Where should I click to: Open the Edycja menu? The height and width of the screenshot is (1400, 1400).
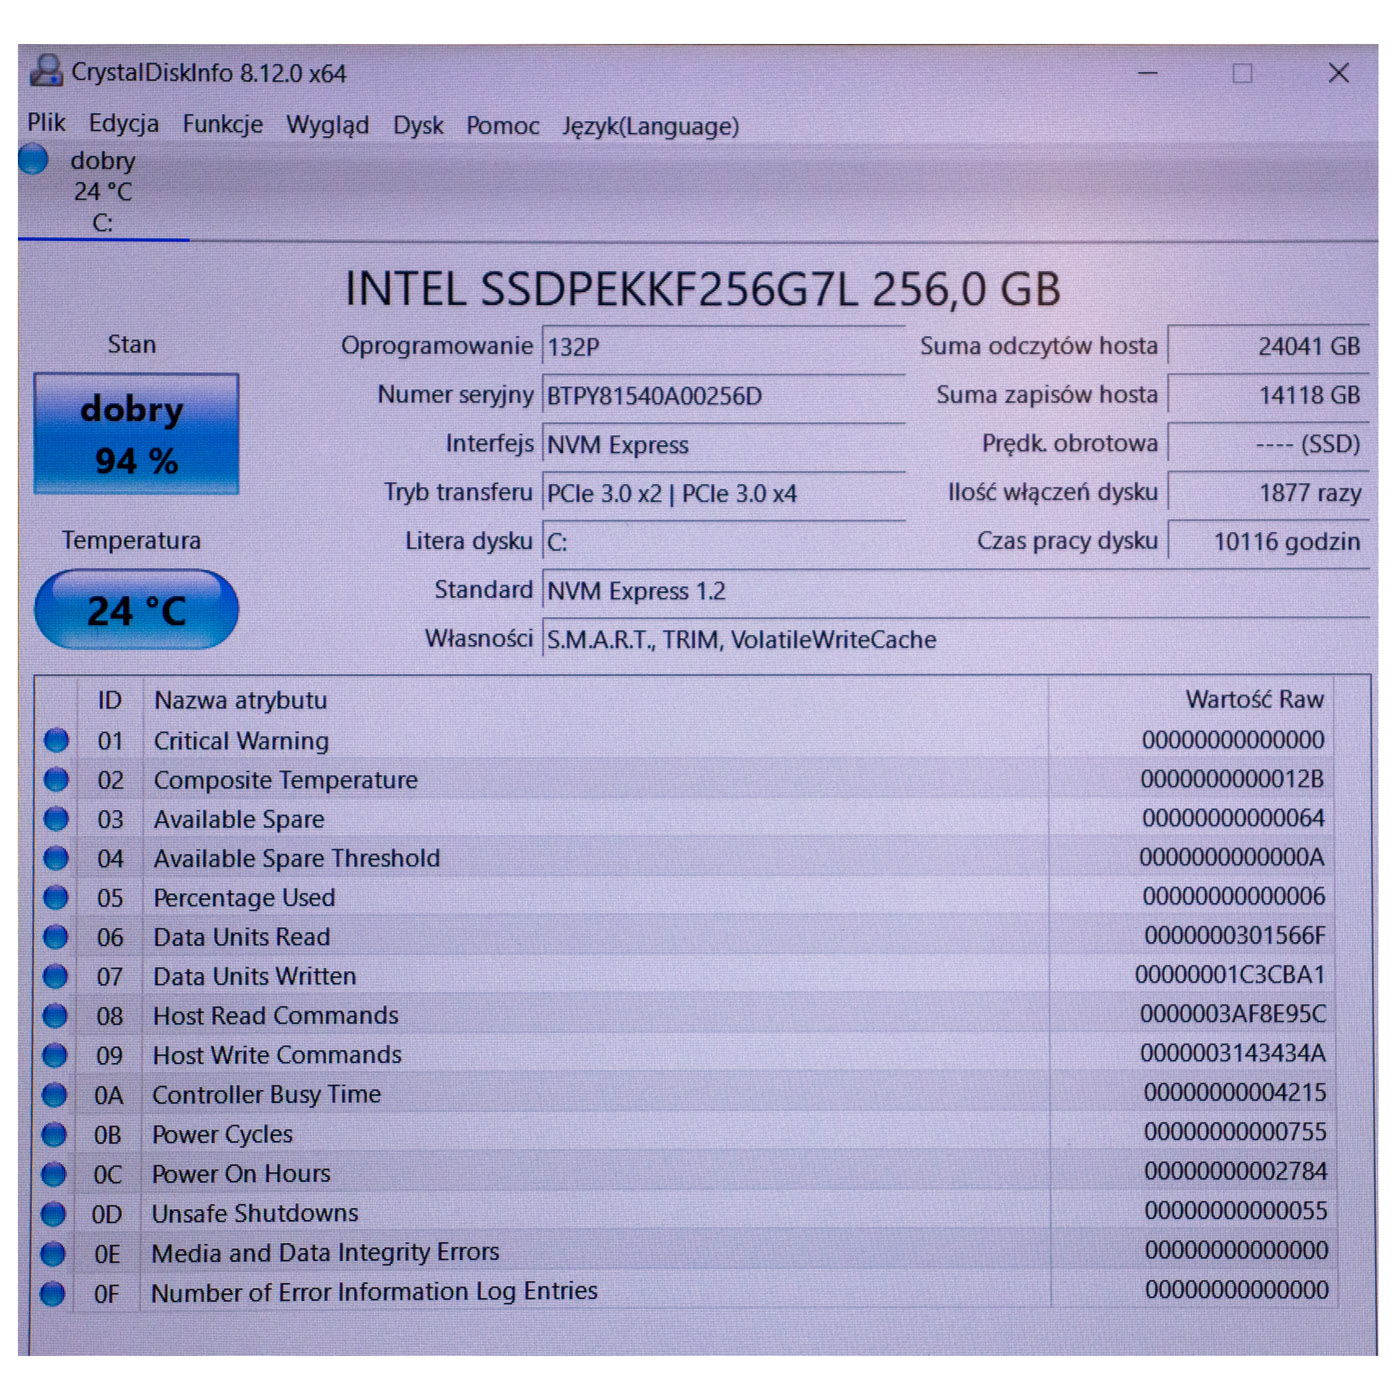pyautogui.click(x=124, y=124)
